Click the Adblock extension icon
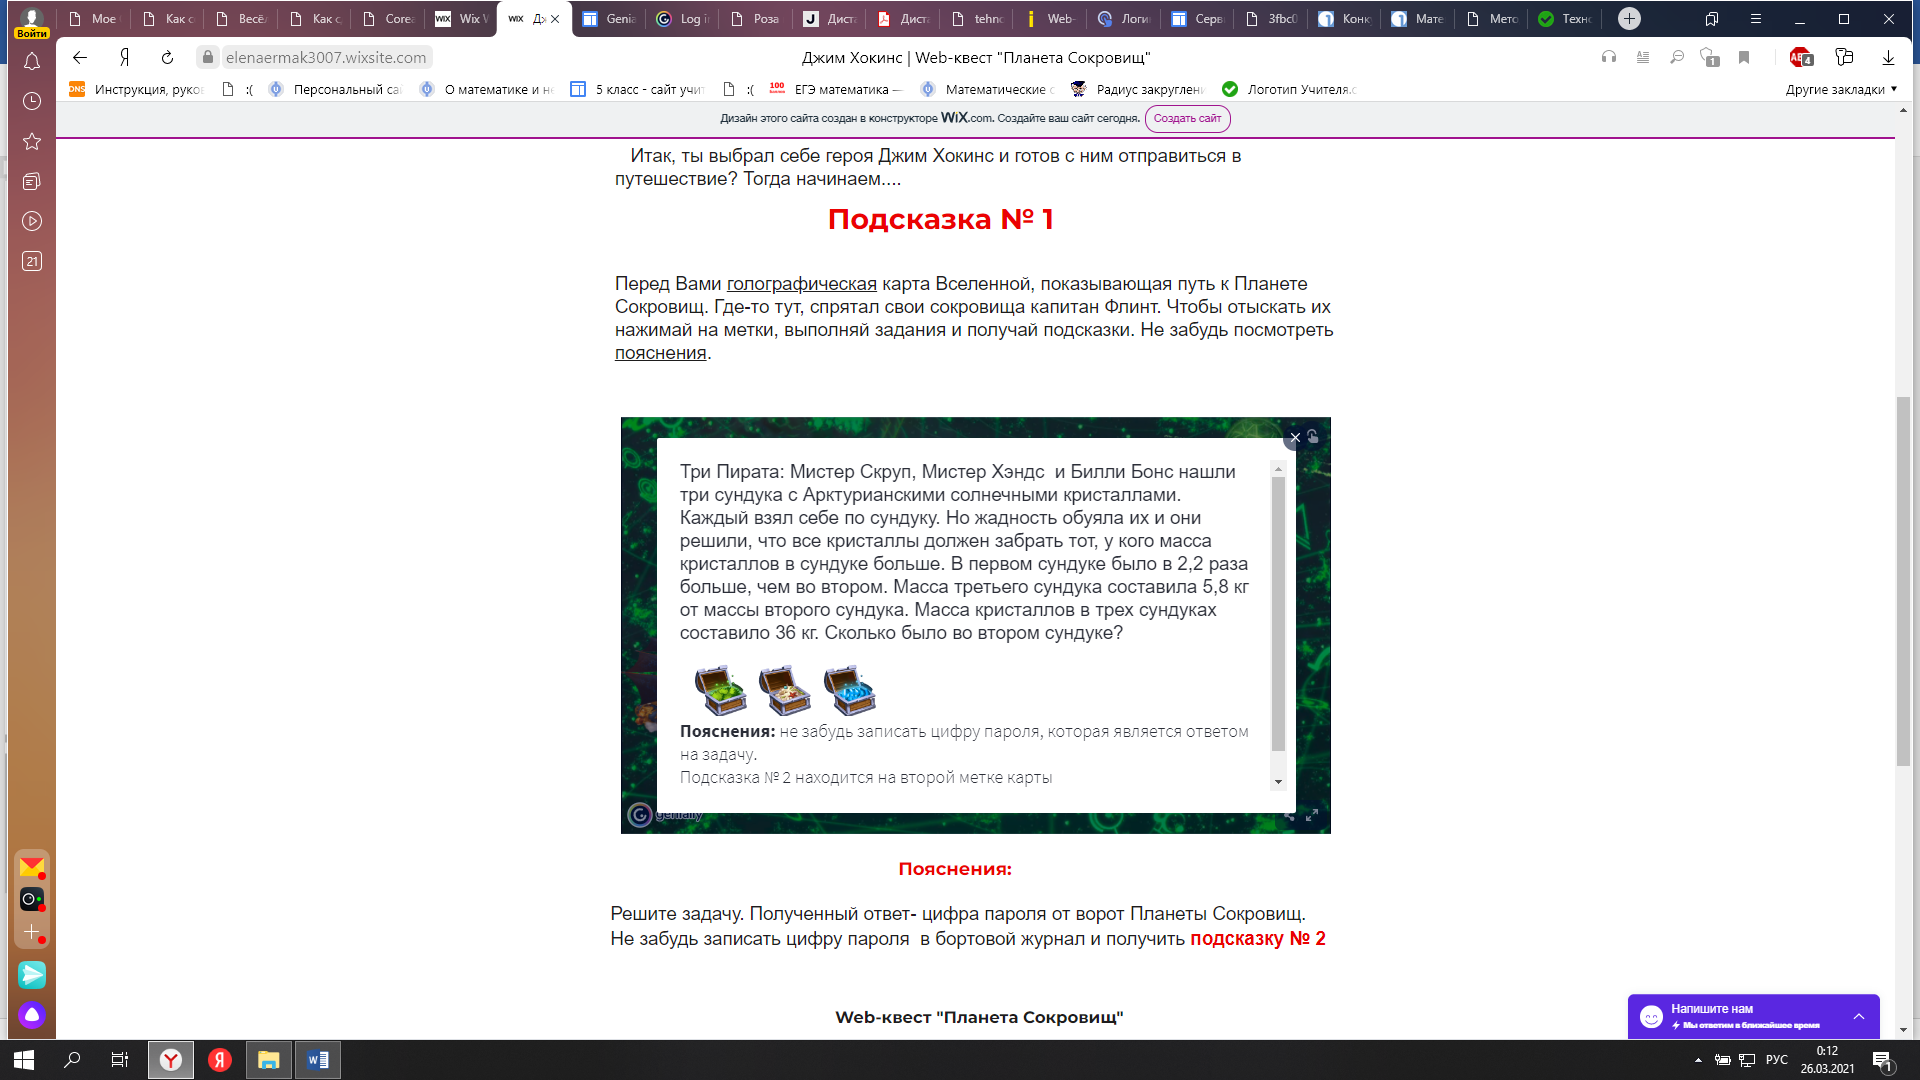 (1800, 58)
